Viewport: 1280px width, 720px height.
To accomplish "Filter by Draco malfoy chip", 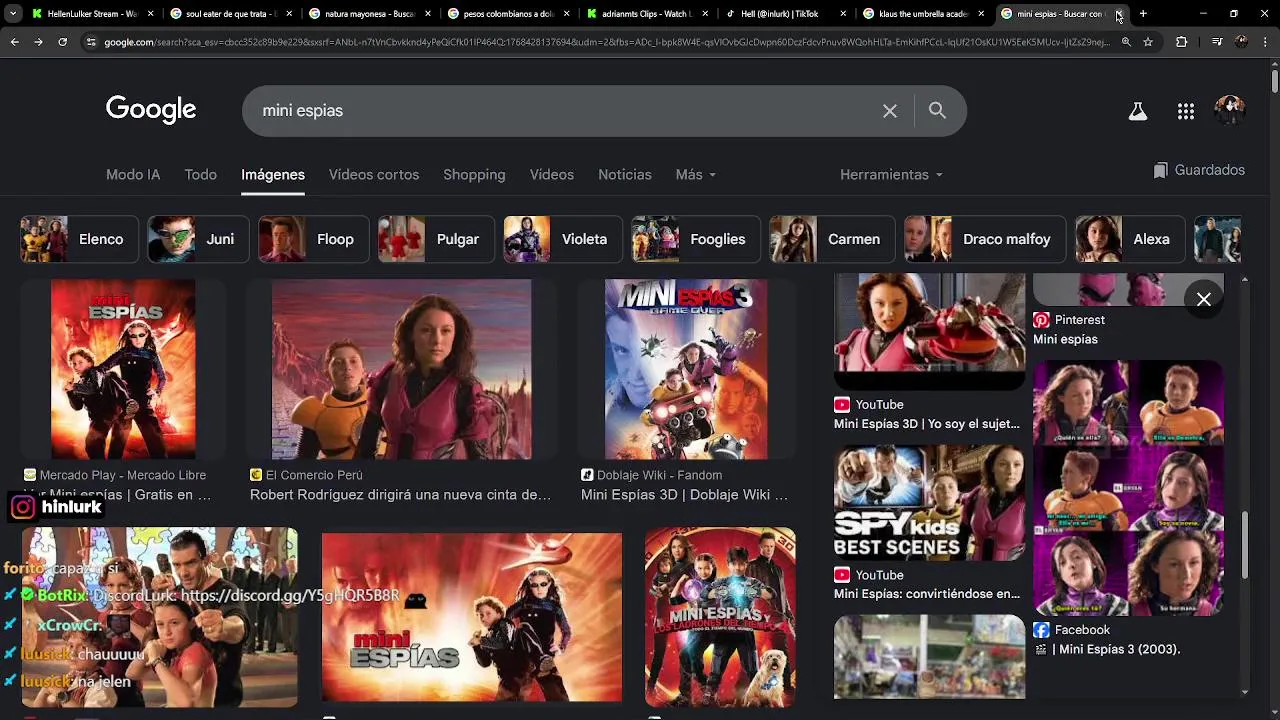I will (985, 239).
